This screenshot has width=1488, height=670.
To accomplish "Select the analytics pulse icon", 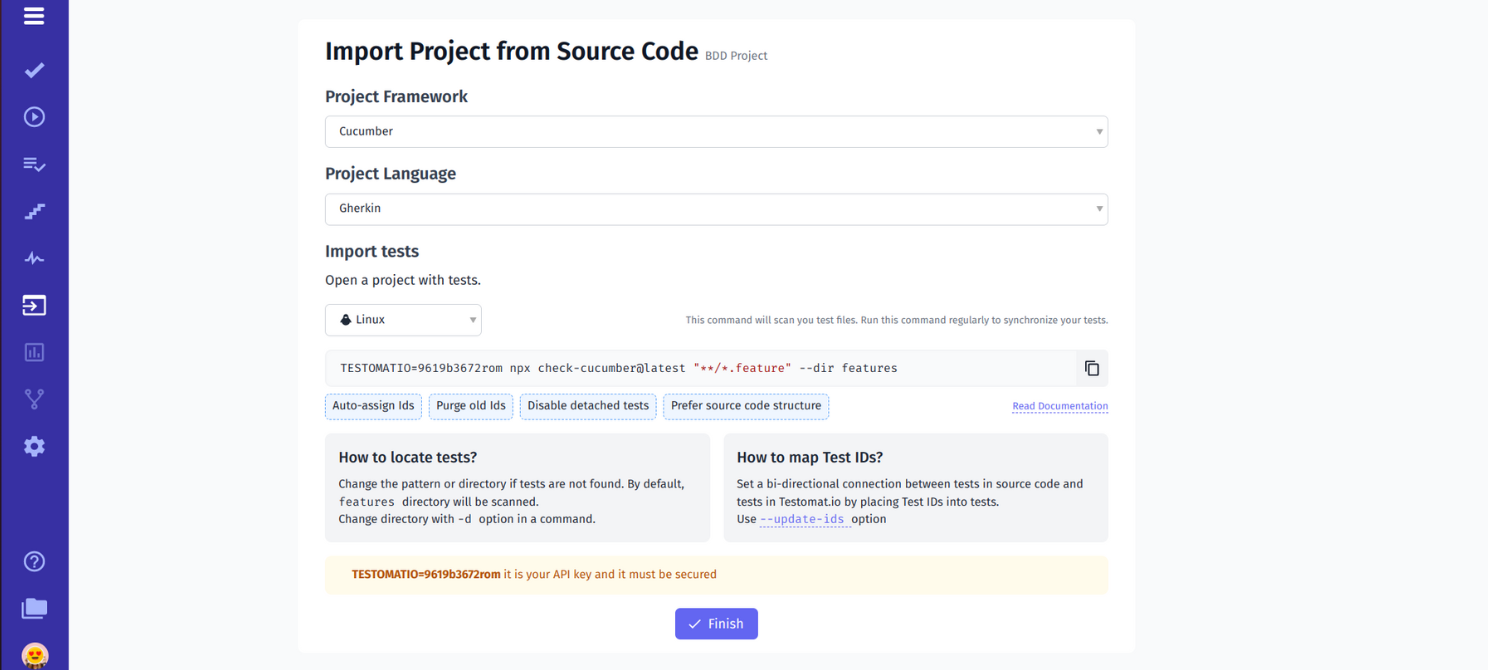I will (x=33, y=257).
